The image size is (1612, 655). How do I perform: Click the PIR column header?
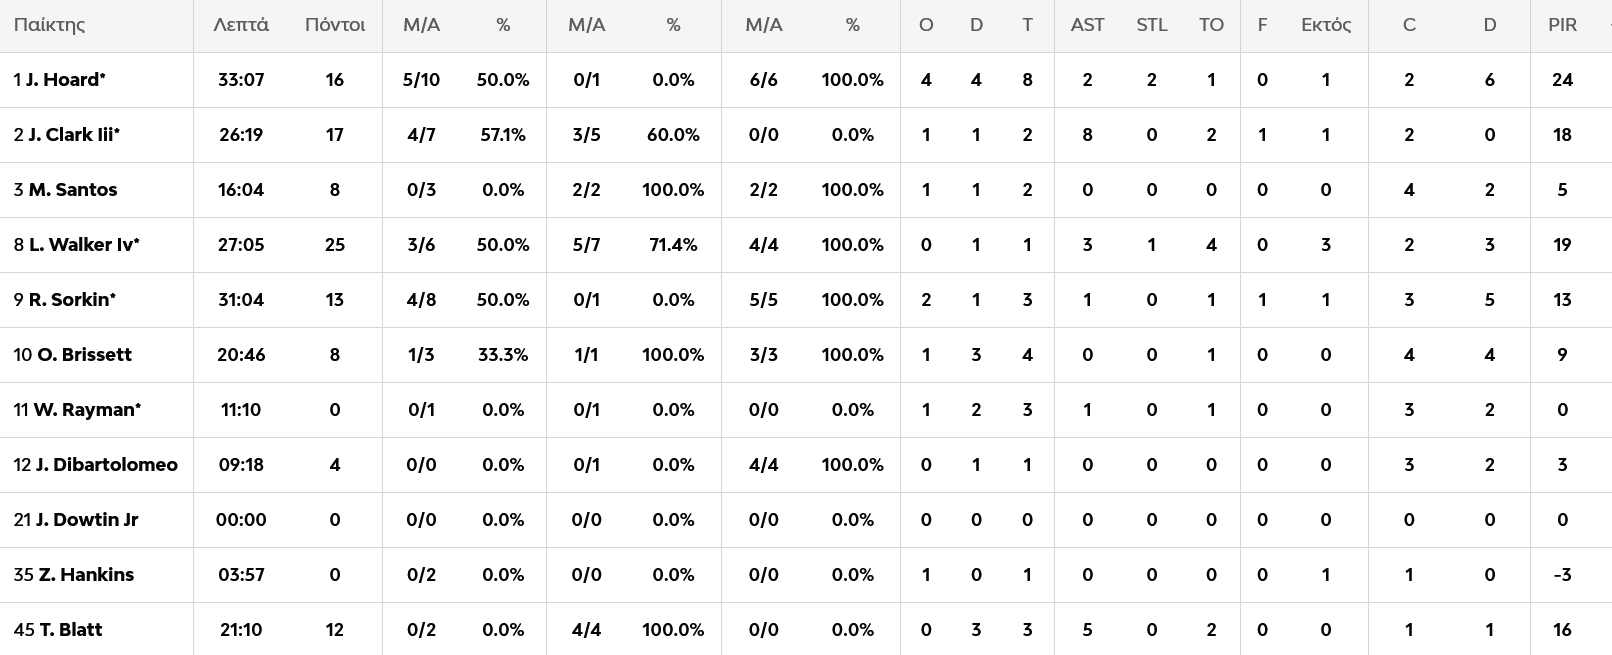[x=1562, y=25]
